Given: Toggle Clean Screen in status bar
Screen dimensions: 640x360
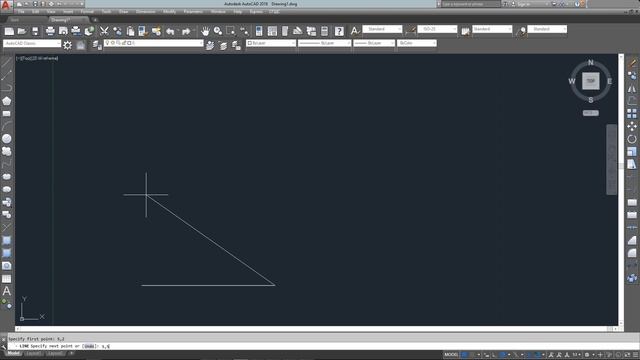Looking at the screenshot, I should click(627, 355).
